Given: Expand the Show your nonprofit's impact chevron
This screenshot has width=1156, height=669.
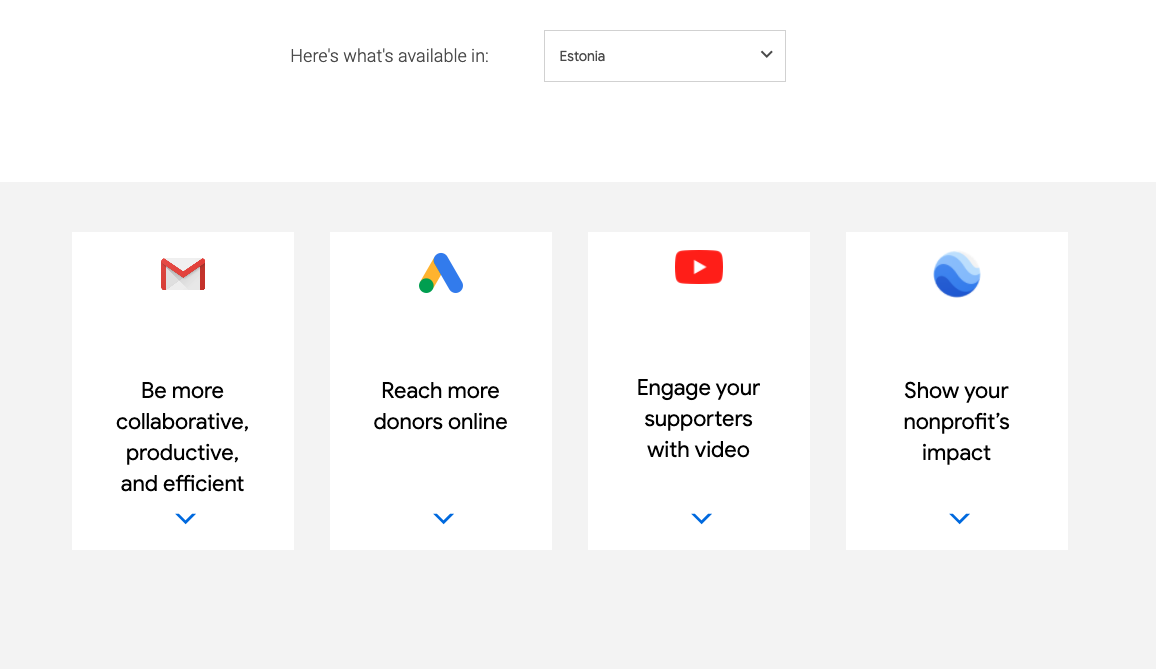Looking at the screenshot, I should (960, 519).
